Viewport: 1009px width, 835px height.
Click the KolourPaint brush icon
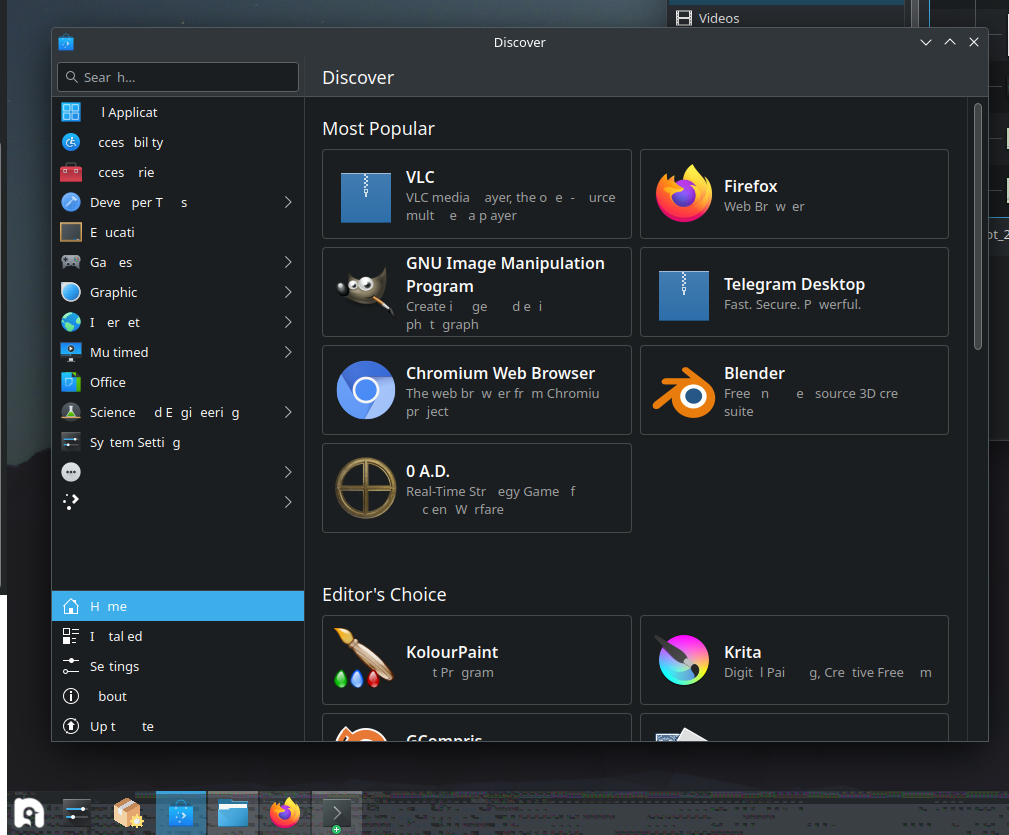(364, 657)
